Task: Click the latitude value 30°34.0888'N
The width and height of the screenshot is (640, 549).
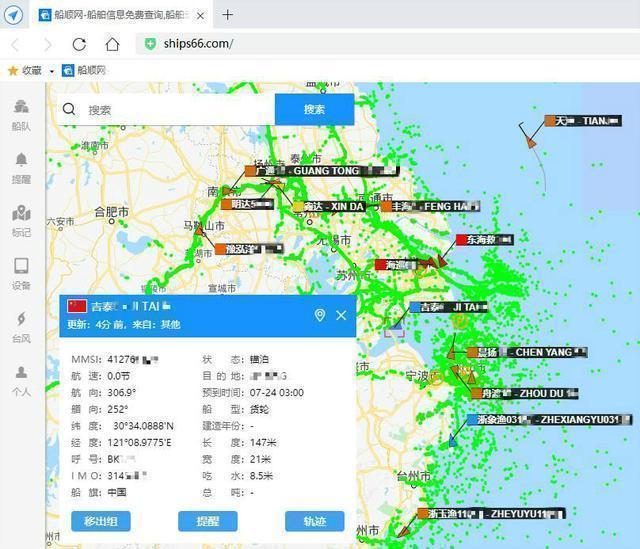Action: click(143, 426)
